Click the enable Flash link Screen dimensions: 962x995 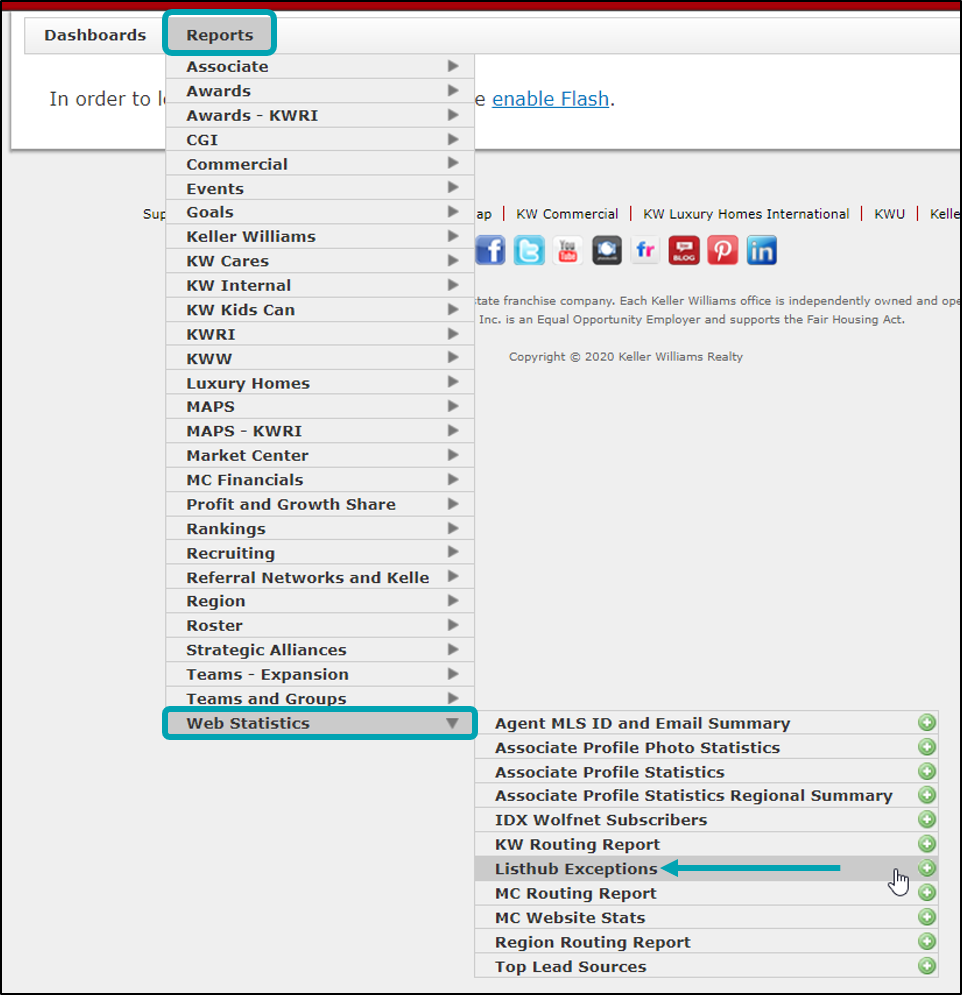(x=549, y=99)
